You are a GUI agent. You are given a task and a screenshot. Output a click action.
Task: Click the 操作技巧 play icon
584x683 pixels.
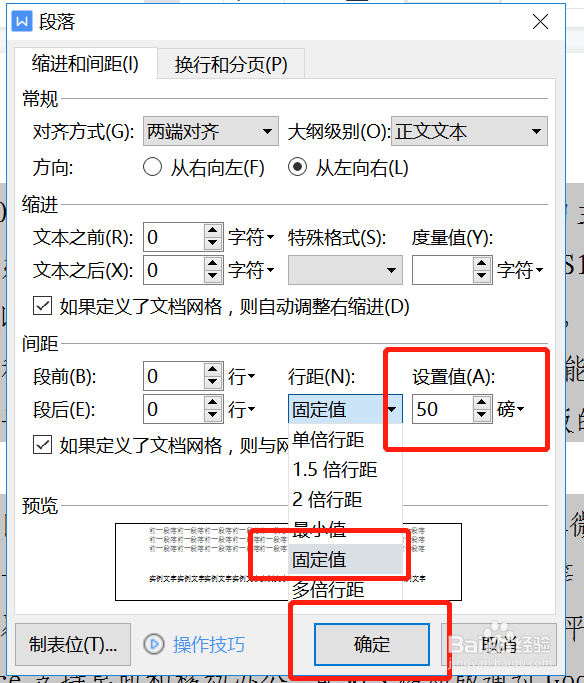click(x=154, y=644)
